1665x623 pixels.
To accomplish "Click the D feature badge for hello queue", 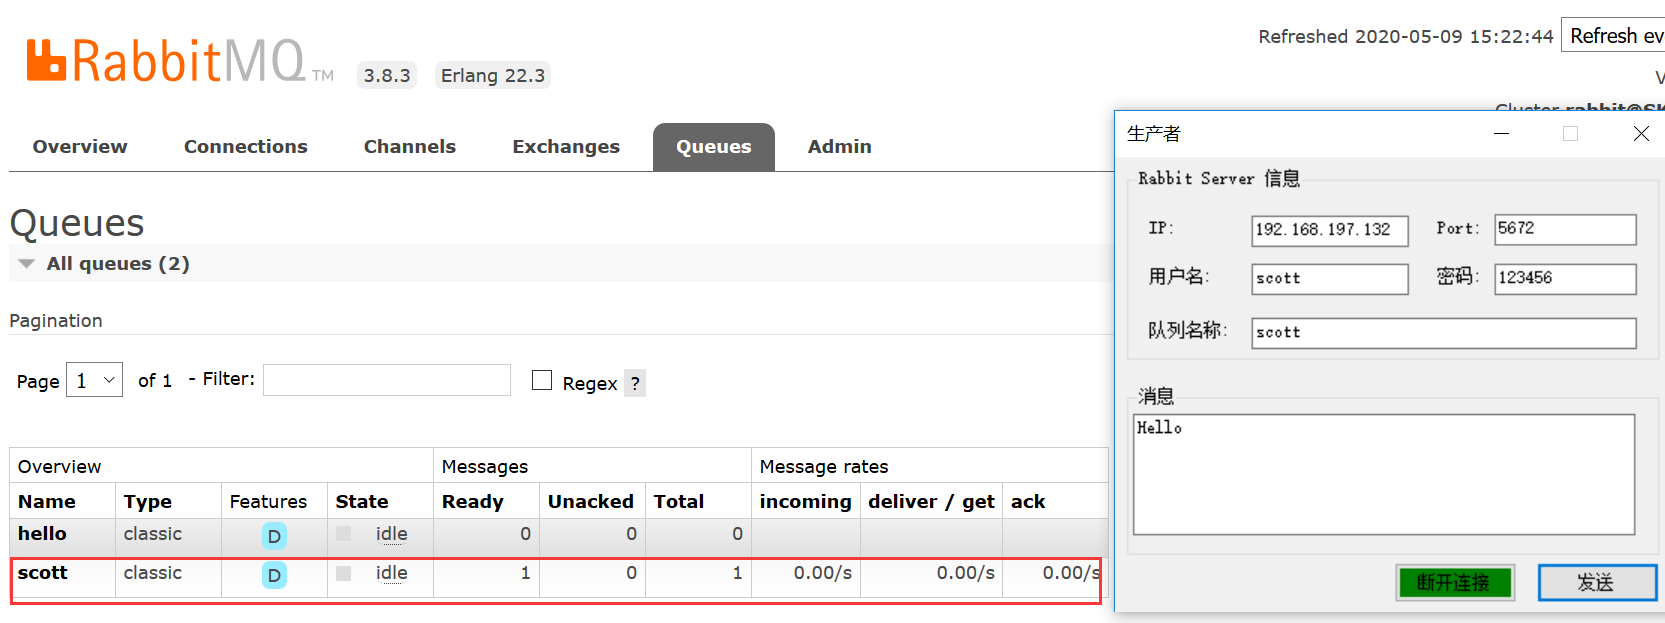I will [x=274, y=536].
